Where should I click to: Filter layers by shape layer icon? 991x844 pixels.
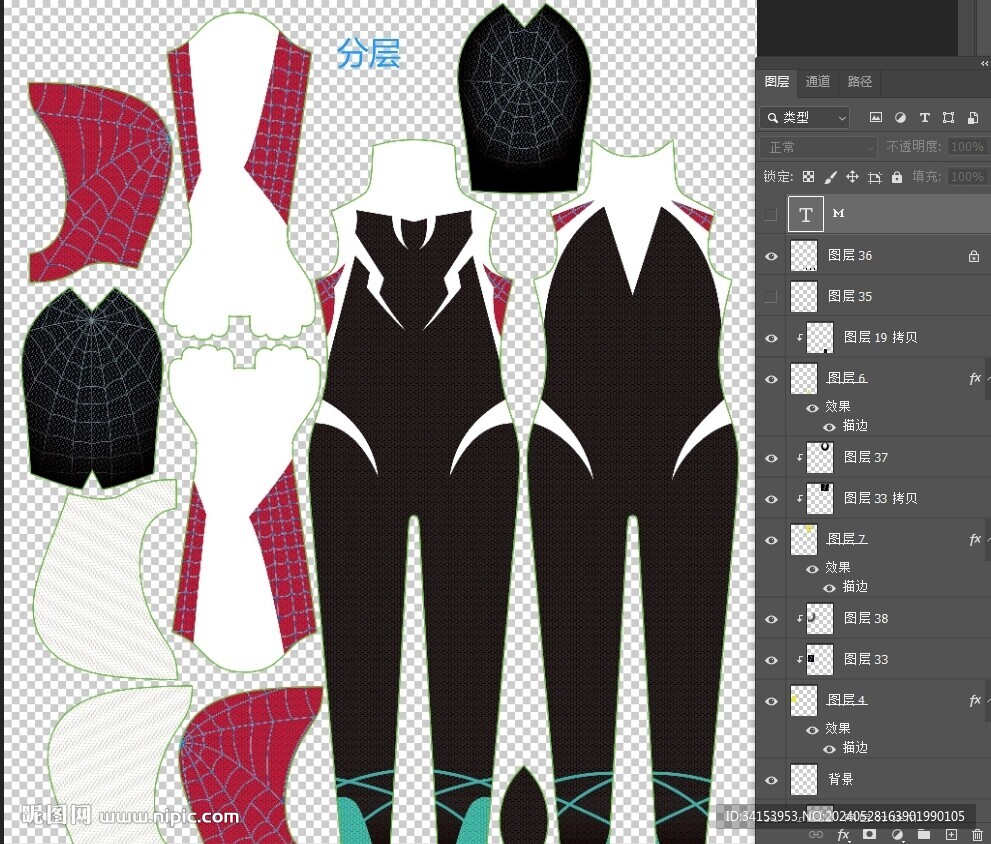pyautogui.click(x=949, y=118)
